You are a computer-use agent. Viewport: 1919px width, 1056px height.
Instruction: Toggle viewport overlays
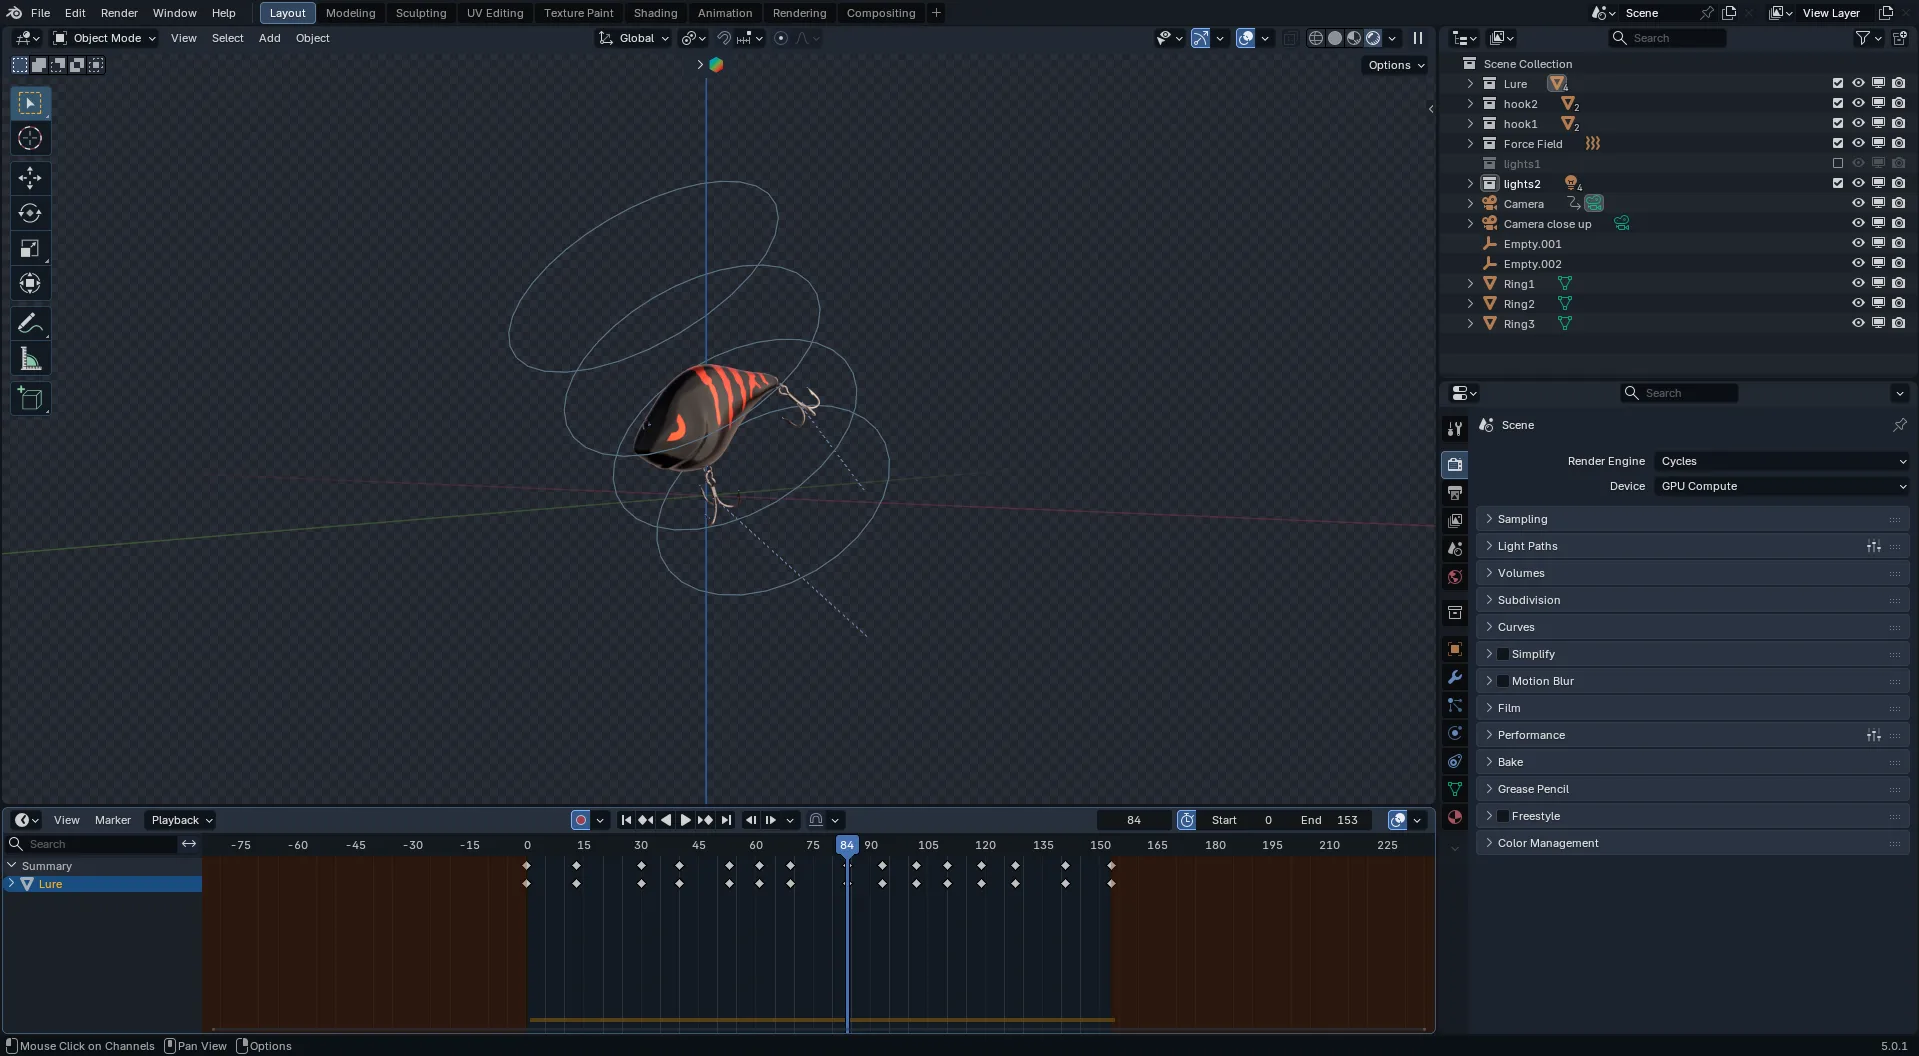point(1245,38)
